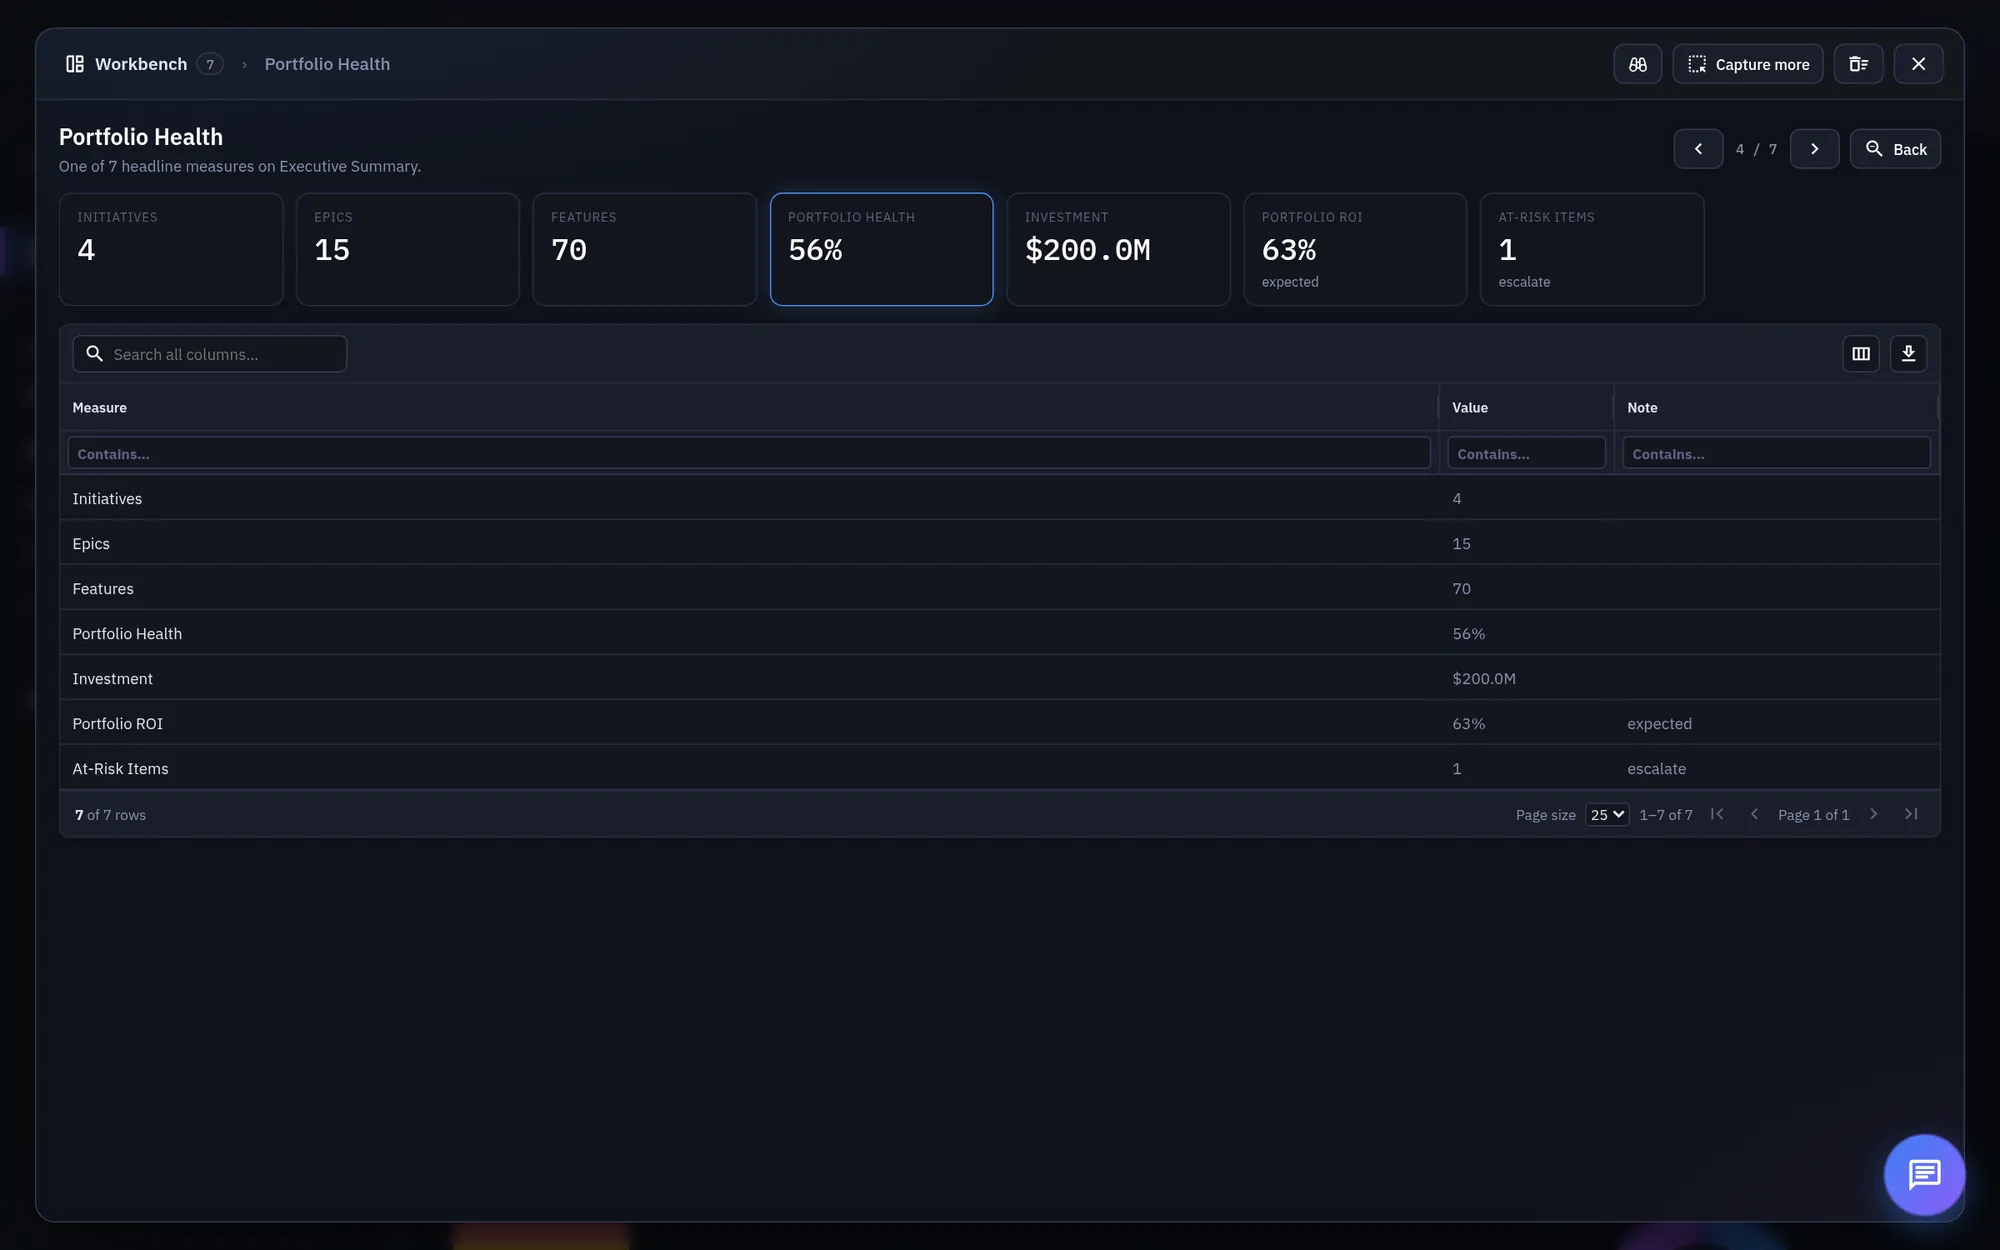Click the Value Contains filter field

pyautogui.click(x=1526, y=453)
